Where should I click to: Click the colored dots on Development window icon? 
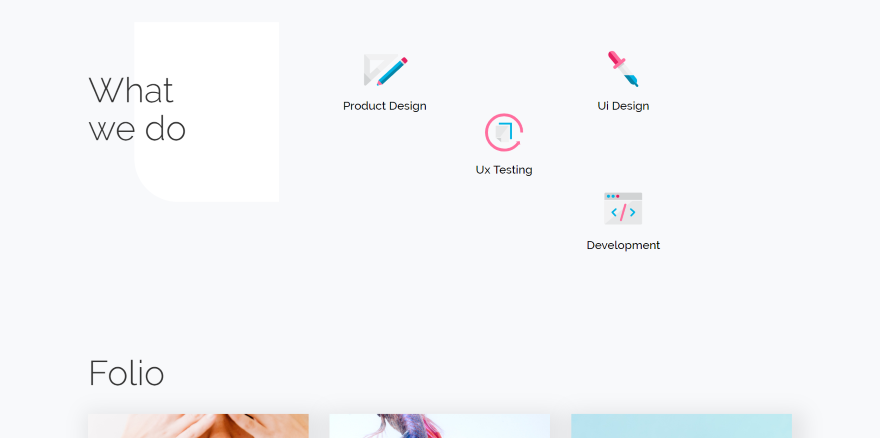point(613,196)
